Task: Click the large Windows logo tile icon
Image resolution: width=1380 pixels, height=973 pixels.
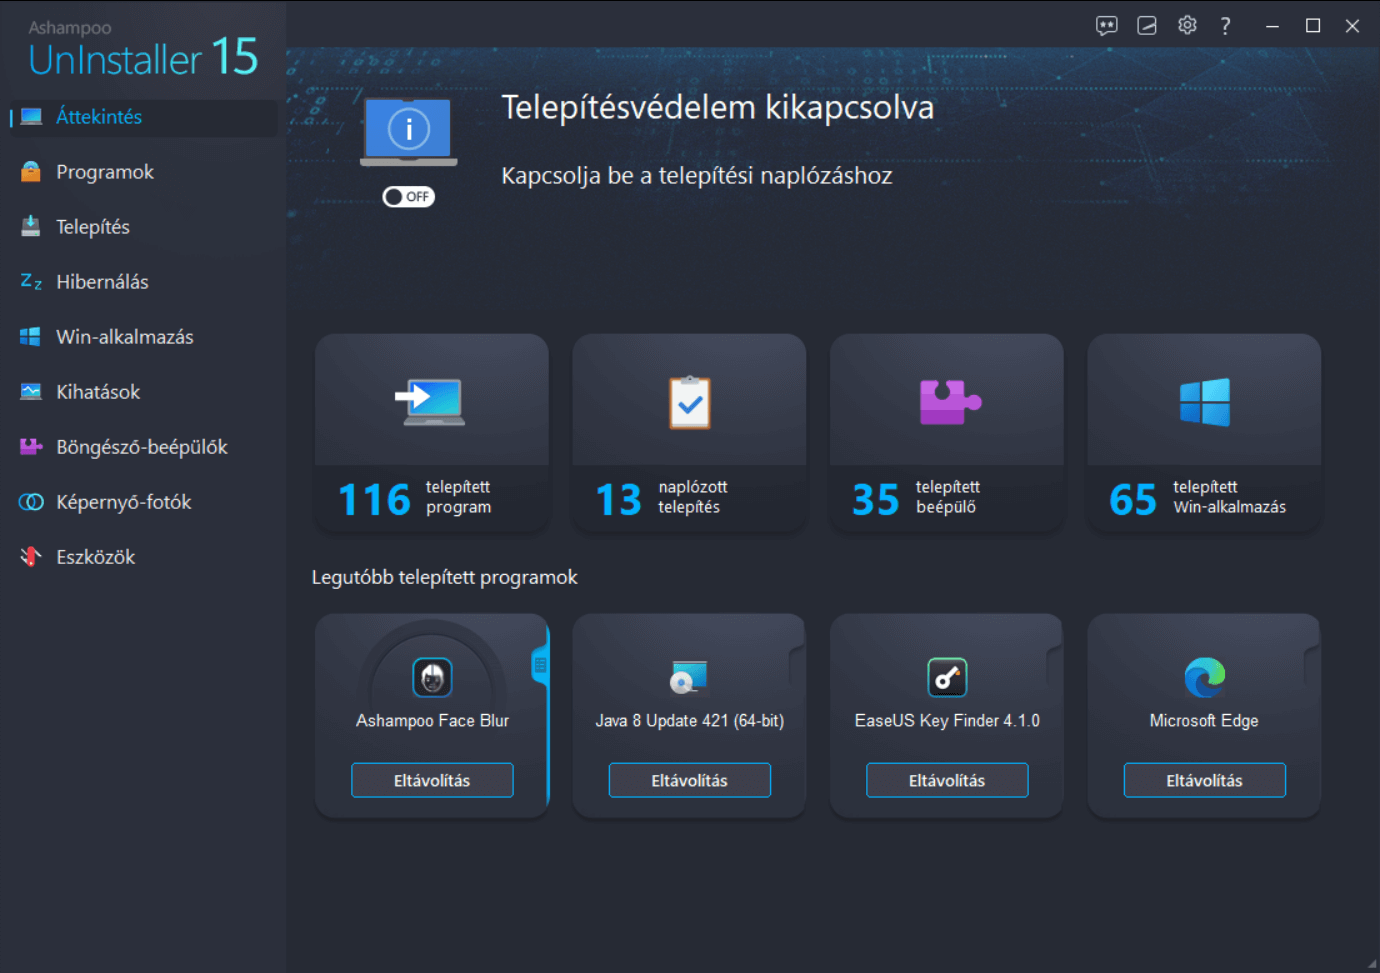Action: click(x=1205, y=402)
